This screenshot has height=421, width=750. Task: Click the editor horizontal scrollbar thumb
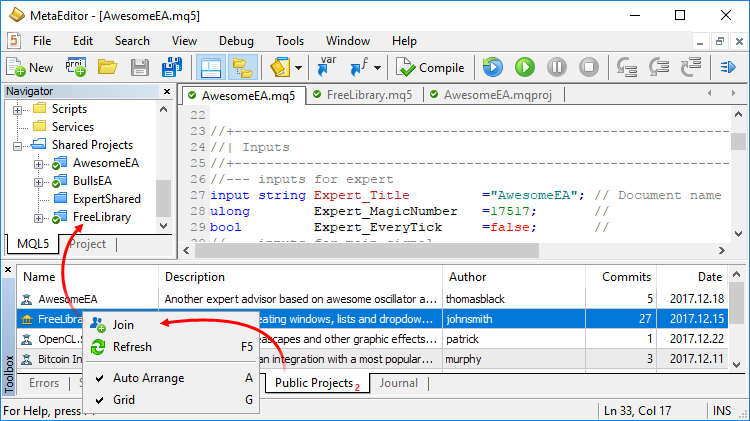click(366, 250)
